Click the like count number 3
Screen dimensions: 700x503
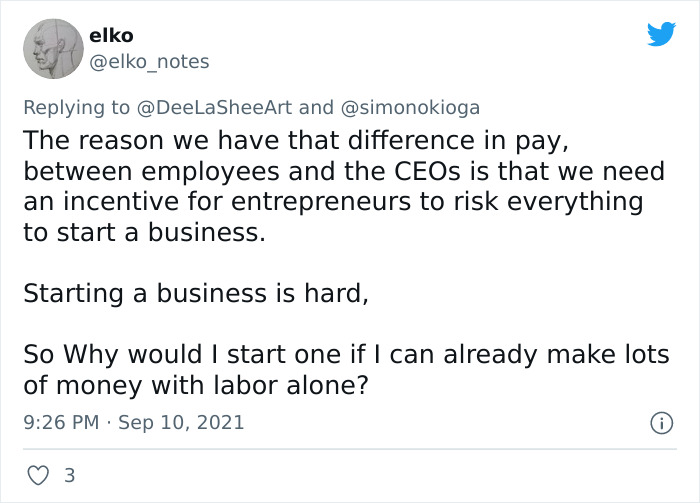(x=69, y=476)
